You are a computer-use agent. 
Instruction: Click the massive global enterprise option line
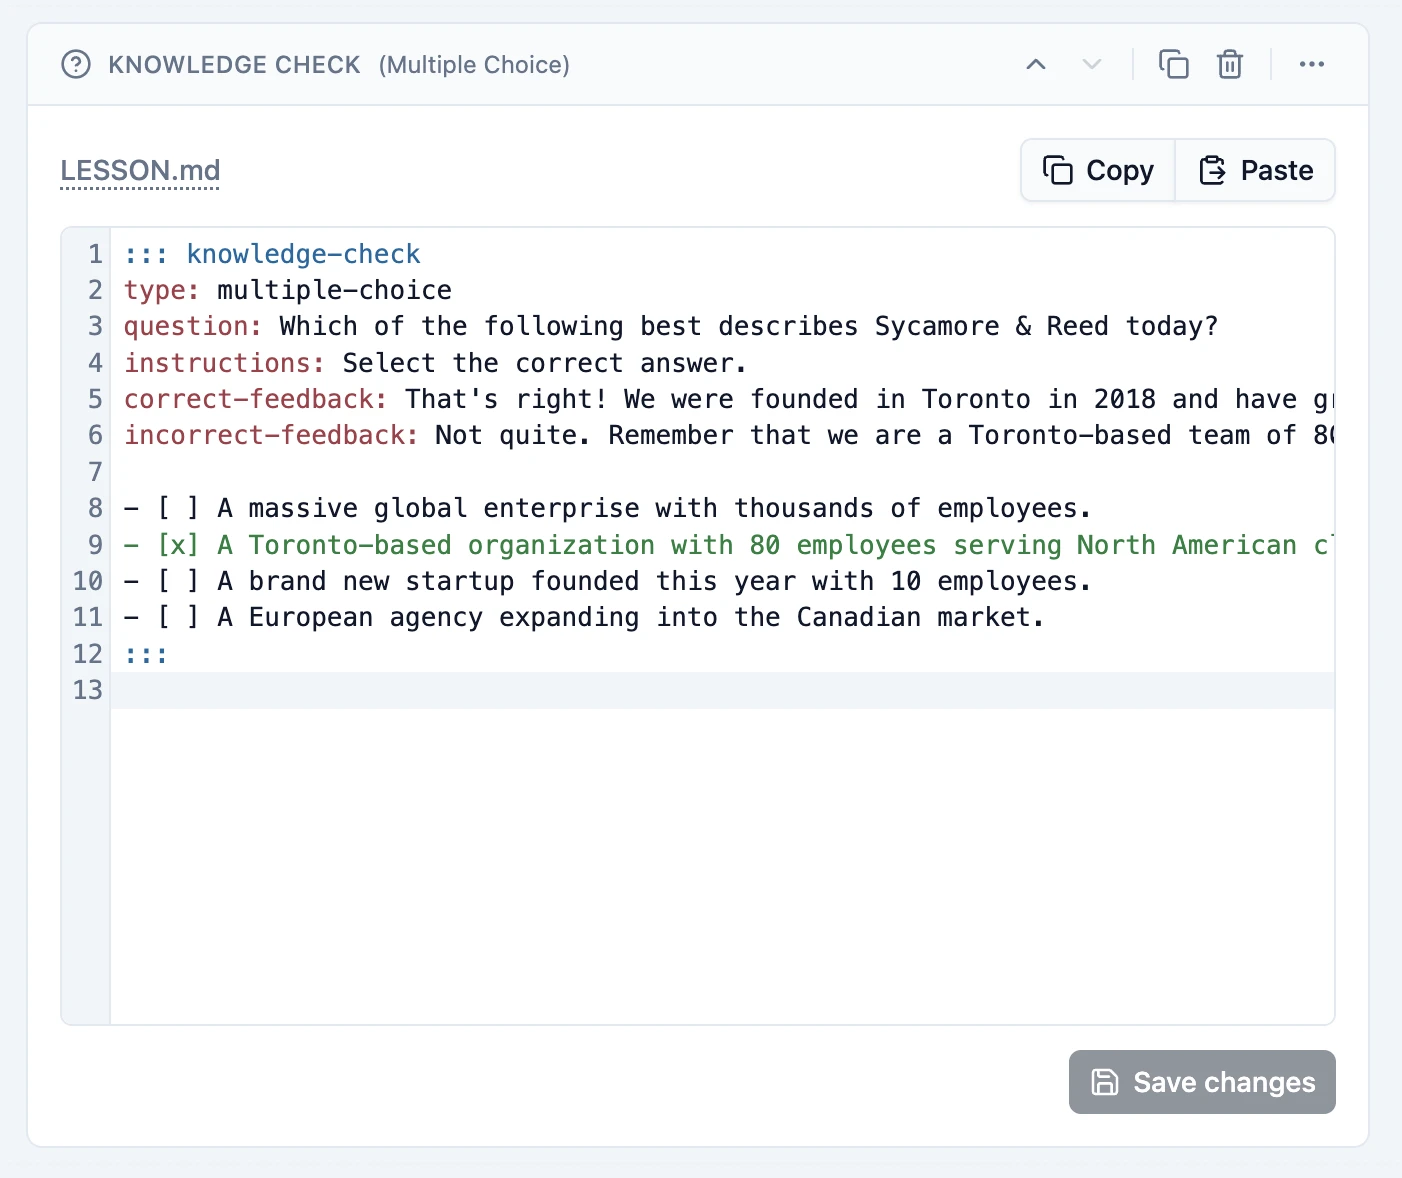[607, 508]
